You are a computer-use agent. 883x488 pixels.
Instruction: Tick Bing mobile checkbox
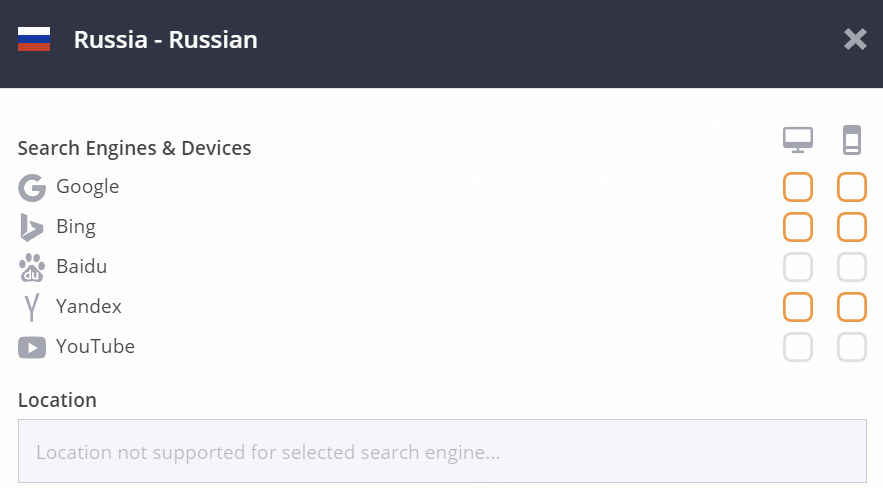851,227
